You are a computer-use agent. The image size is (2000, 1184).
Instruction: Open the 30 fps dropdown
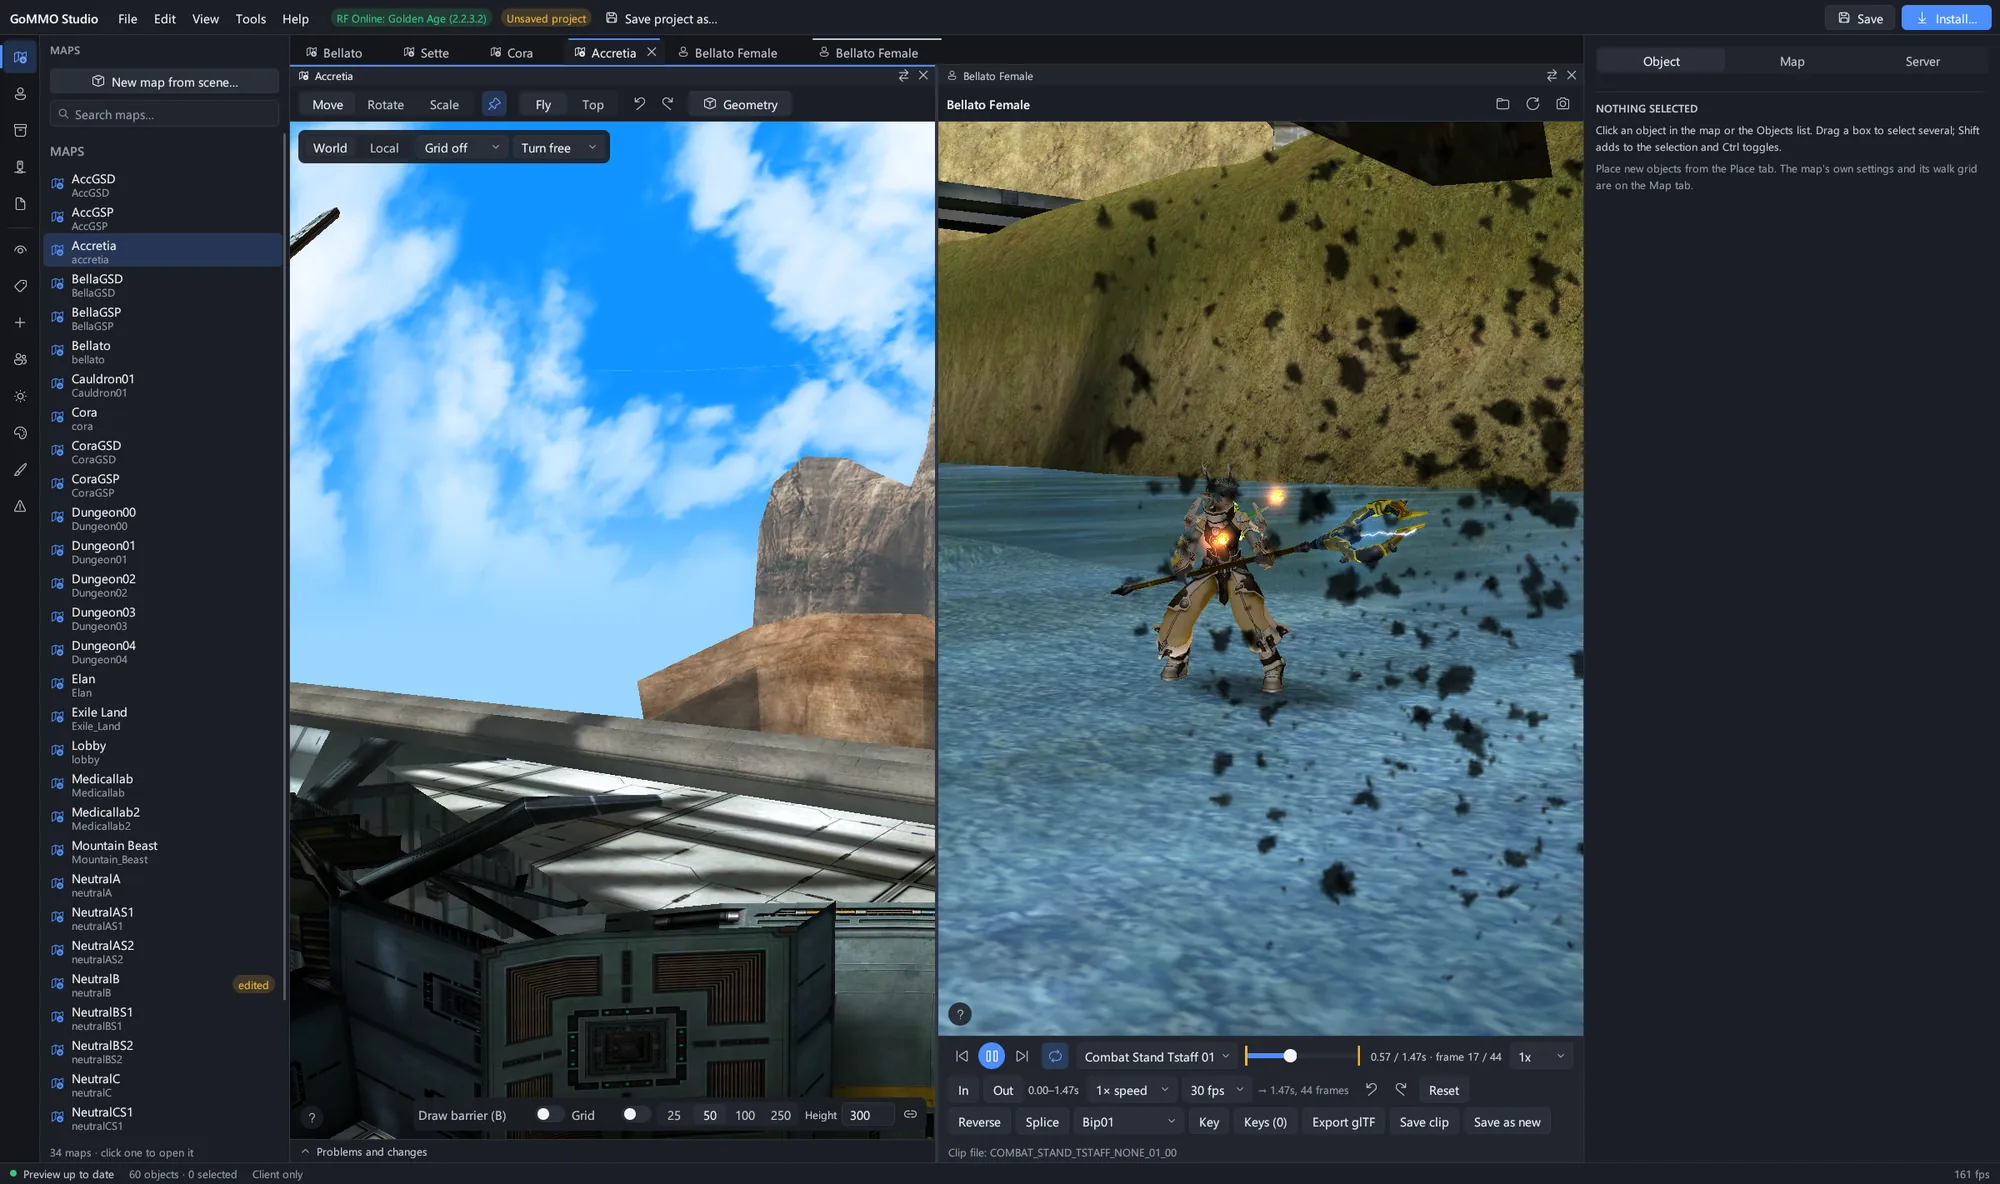click(x=1216, y=1090)
